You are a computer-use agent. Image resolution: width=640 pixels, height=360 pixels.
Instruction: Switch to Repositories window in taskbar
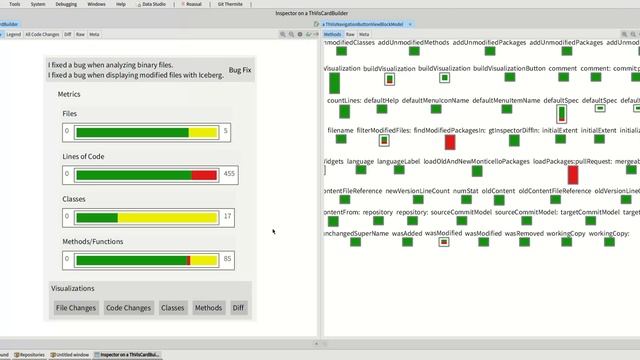coord(29,355)
